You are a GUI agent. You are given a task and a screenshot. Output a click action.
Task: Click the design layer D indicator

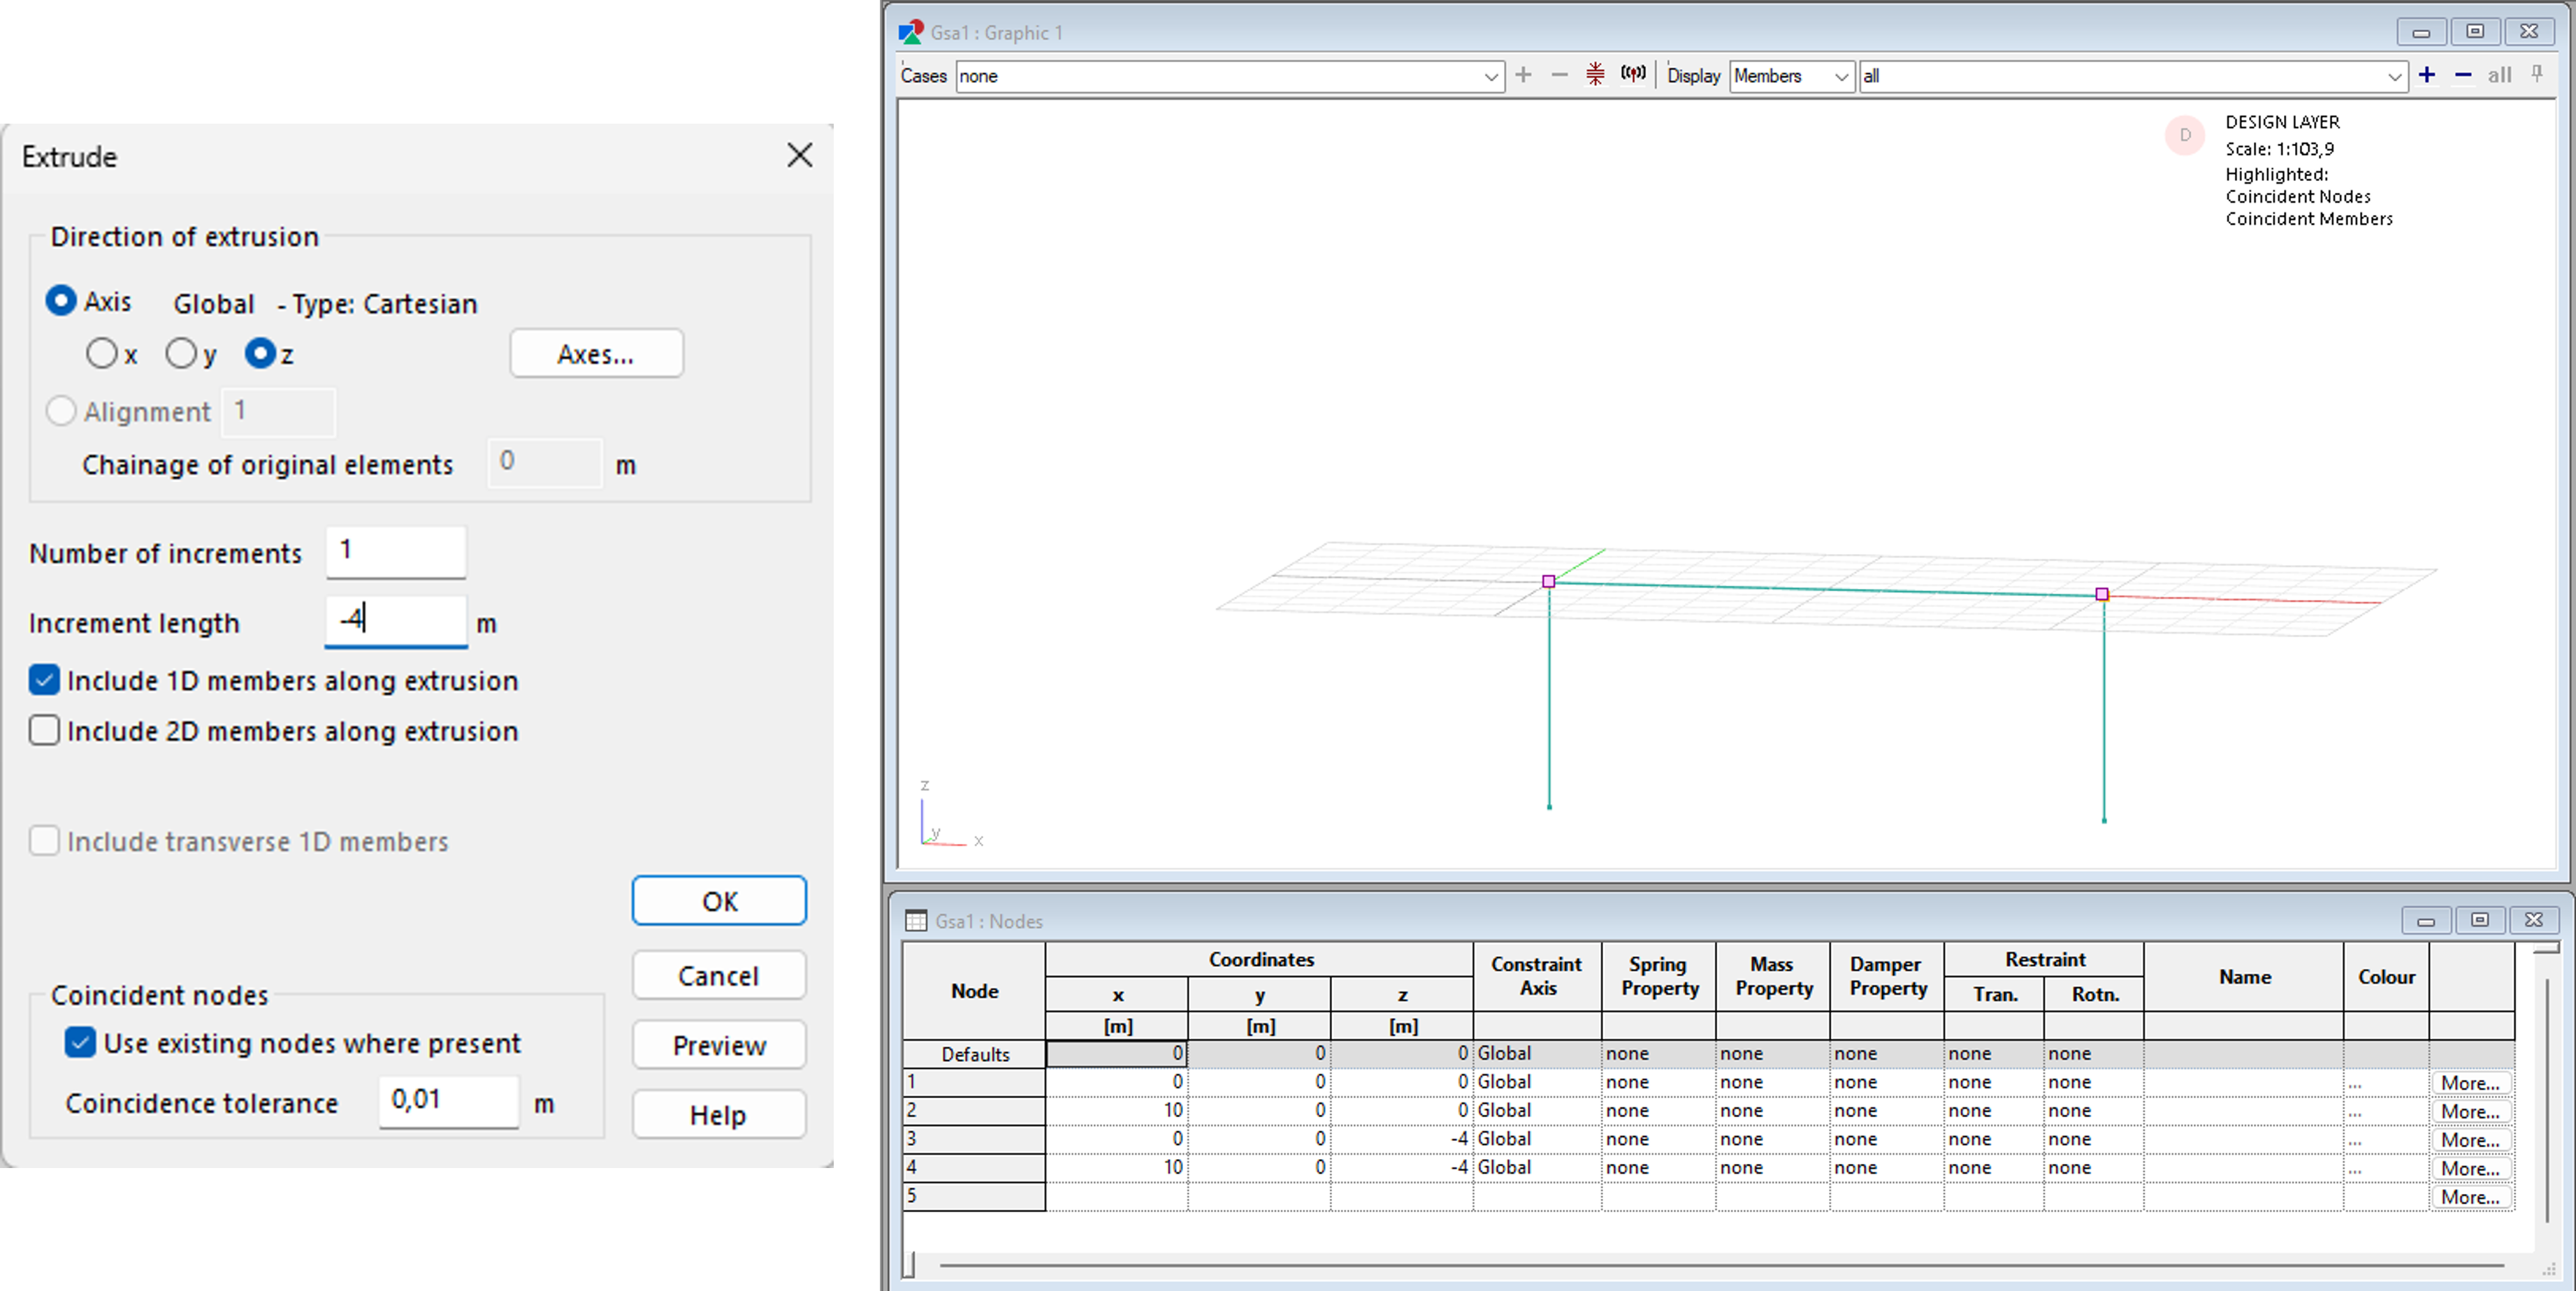point(2185,135)
